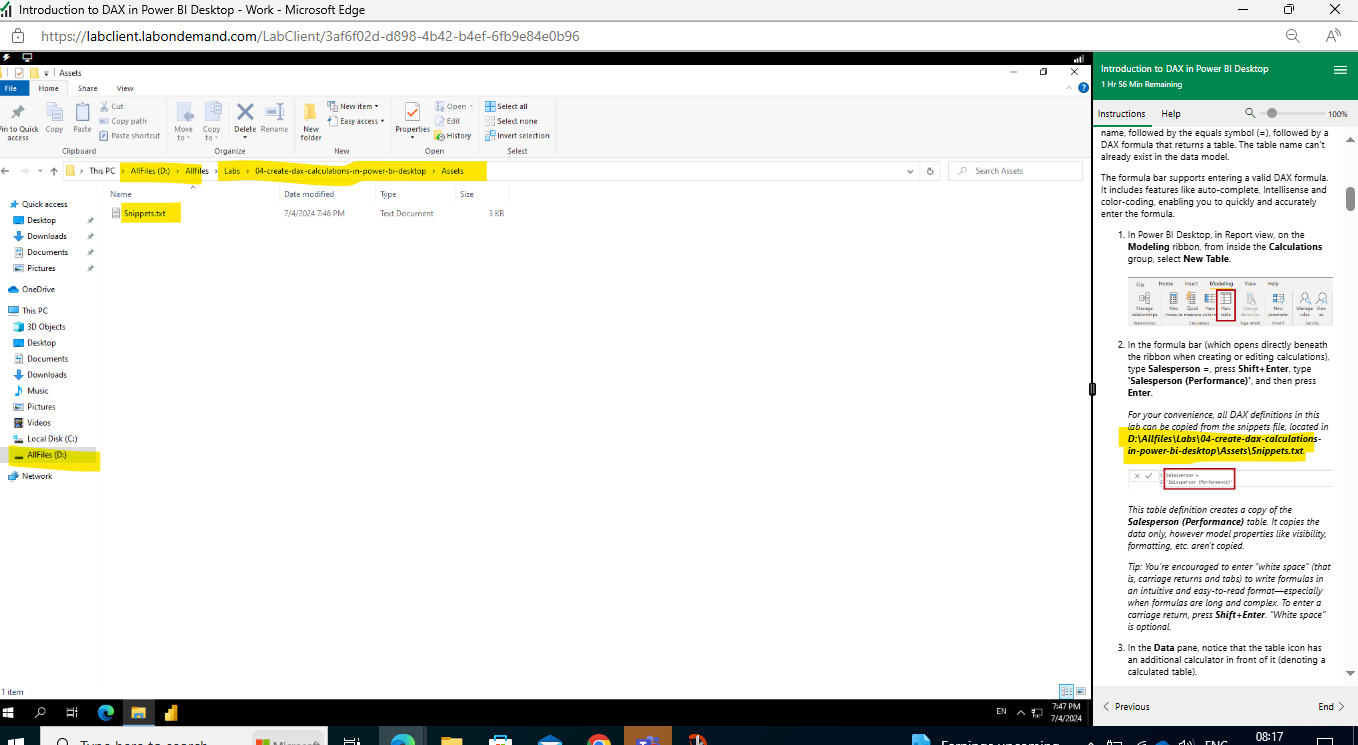Select the Copy path icon
This screenshot has height=745, width=1358.
(122, 120)
